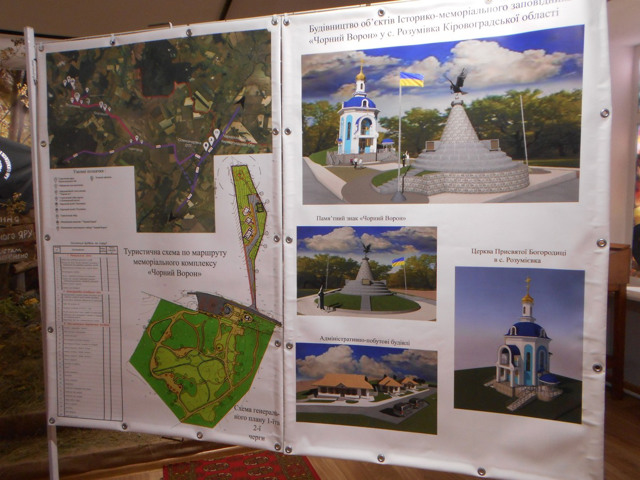Viewport: 640px width, 480px height.
Task: Click the 'Пам'ятний знак «Чорний Ворон»' caption
Action: [366, 216]
